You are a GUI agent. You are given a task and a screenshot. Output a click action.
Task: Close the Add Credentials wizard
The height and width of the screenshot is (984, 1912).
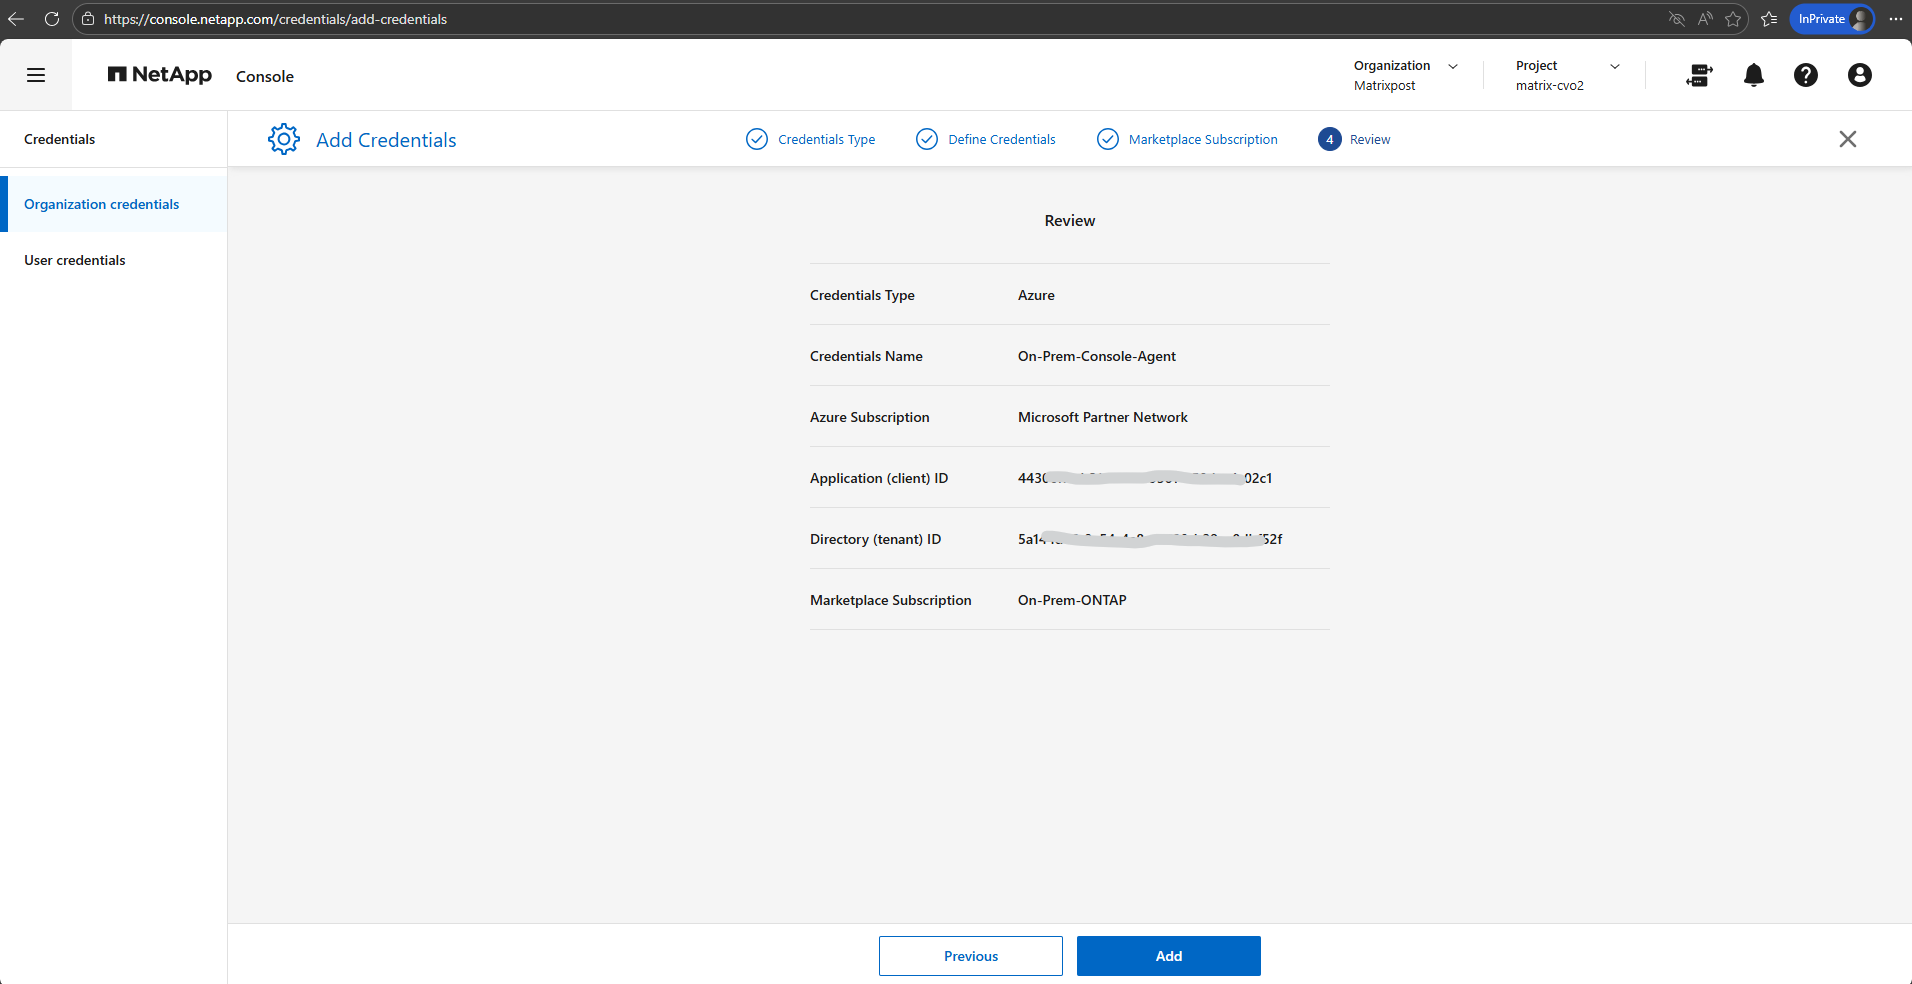coord(1847,139)
